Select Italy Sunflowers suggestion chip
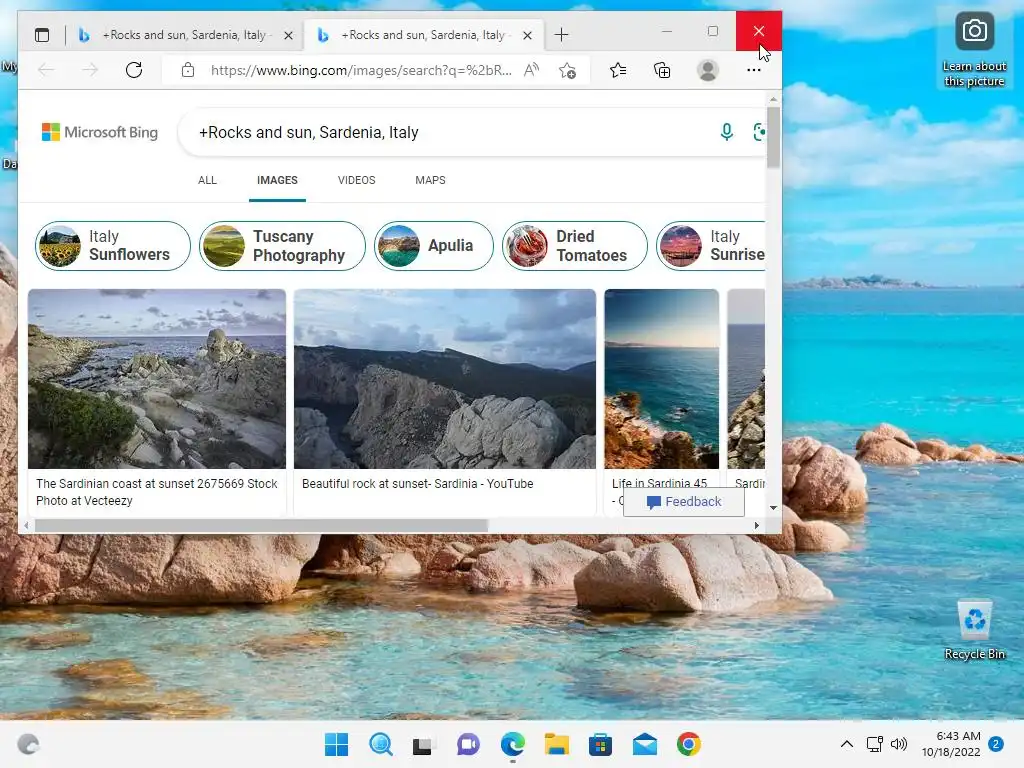1024x768 pixels. (112, 246)
